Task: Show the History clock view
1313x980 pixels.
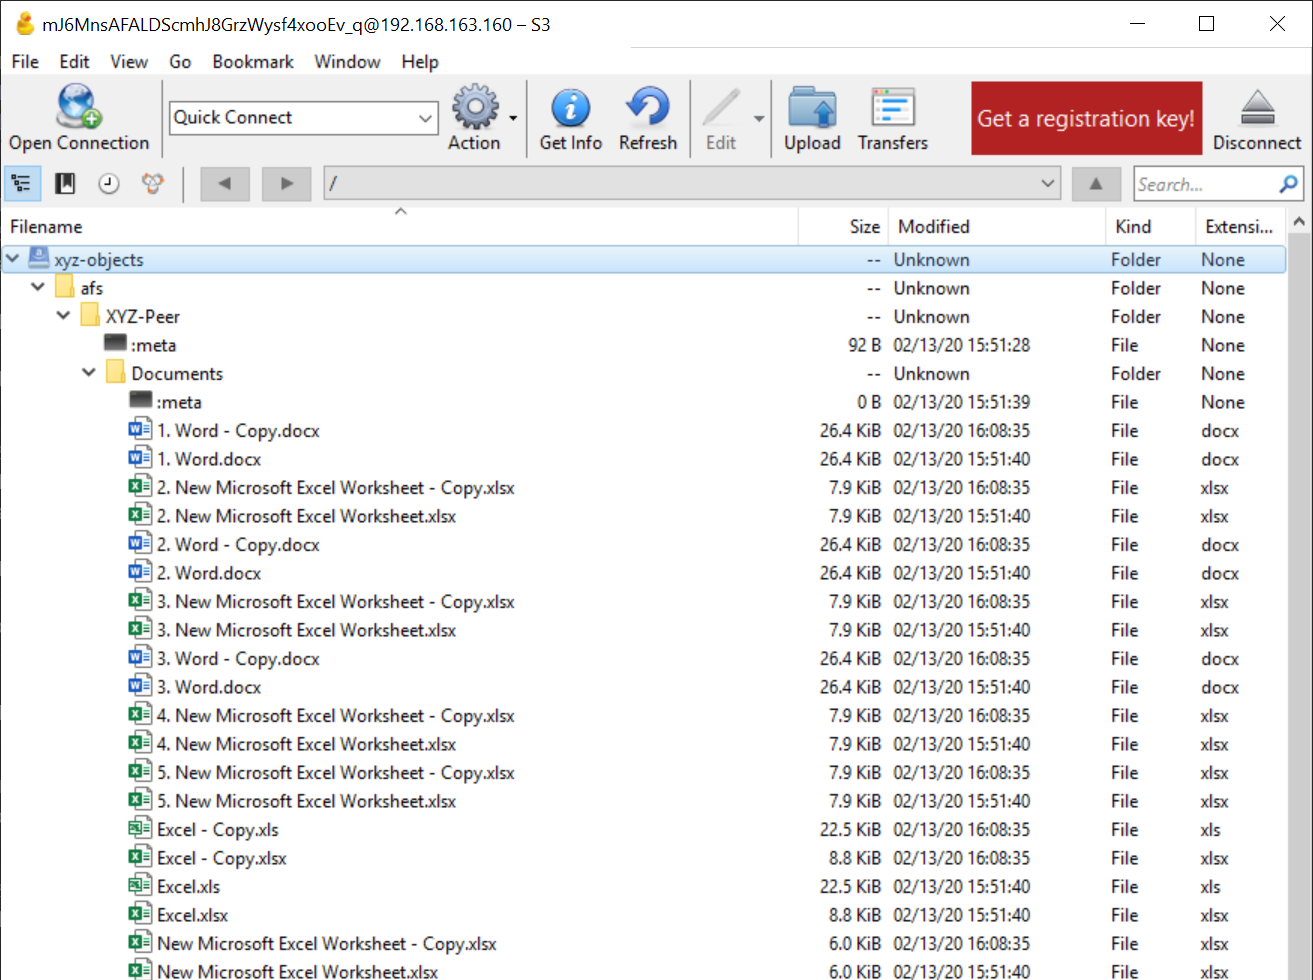Action: [x=109, y=184]
